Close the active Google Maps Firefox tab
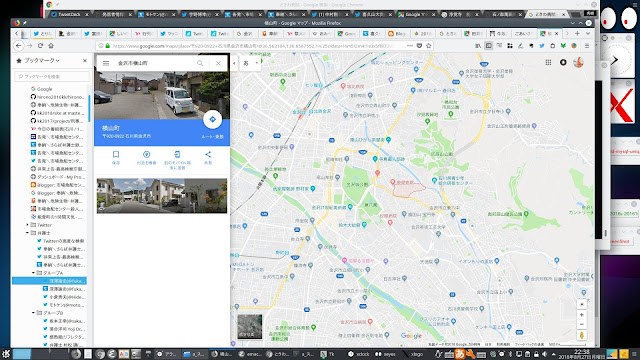640x360 pixels. tap(556, 33)
